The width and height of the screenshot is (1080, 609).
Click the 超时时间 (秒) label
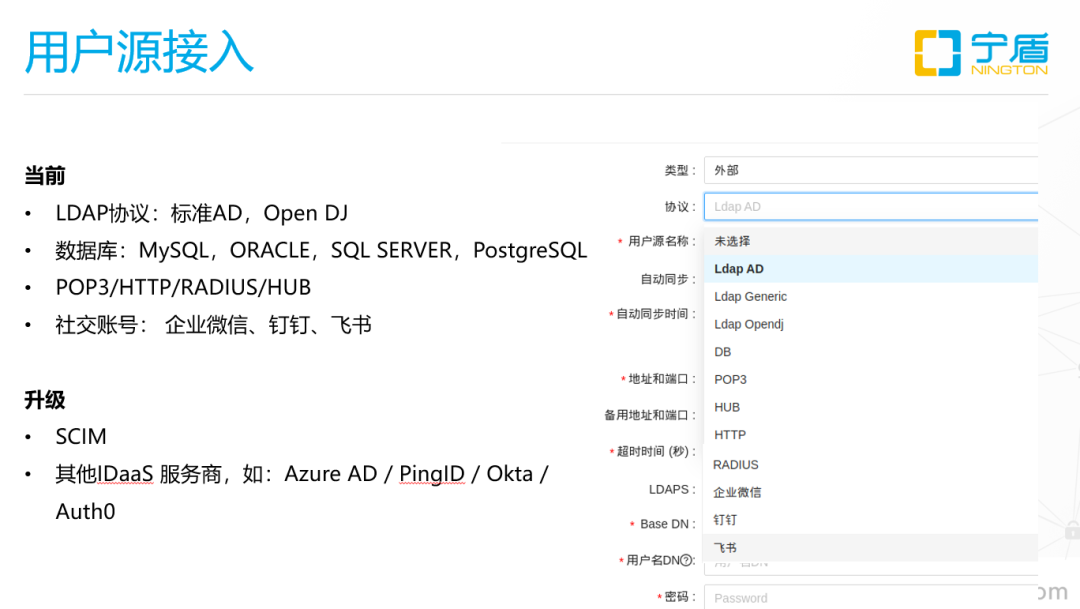click(653, 452)
